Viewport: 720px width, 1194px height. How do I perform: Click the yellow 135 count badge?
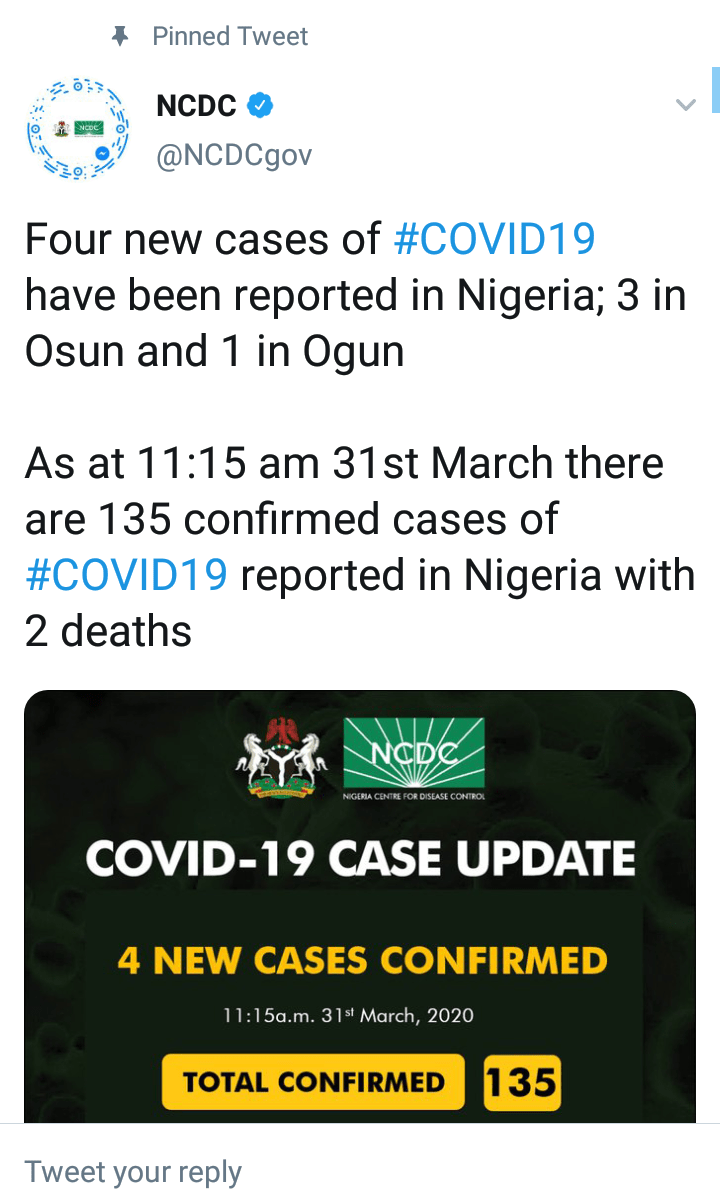pyautogui.click(x=521, y=1082)
